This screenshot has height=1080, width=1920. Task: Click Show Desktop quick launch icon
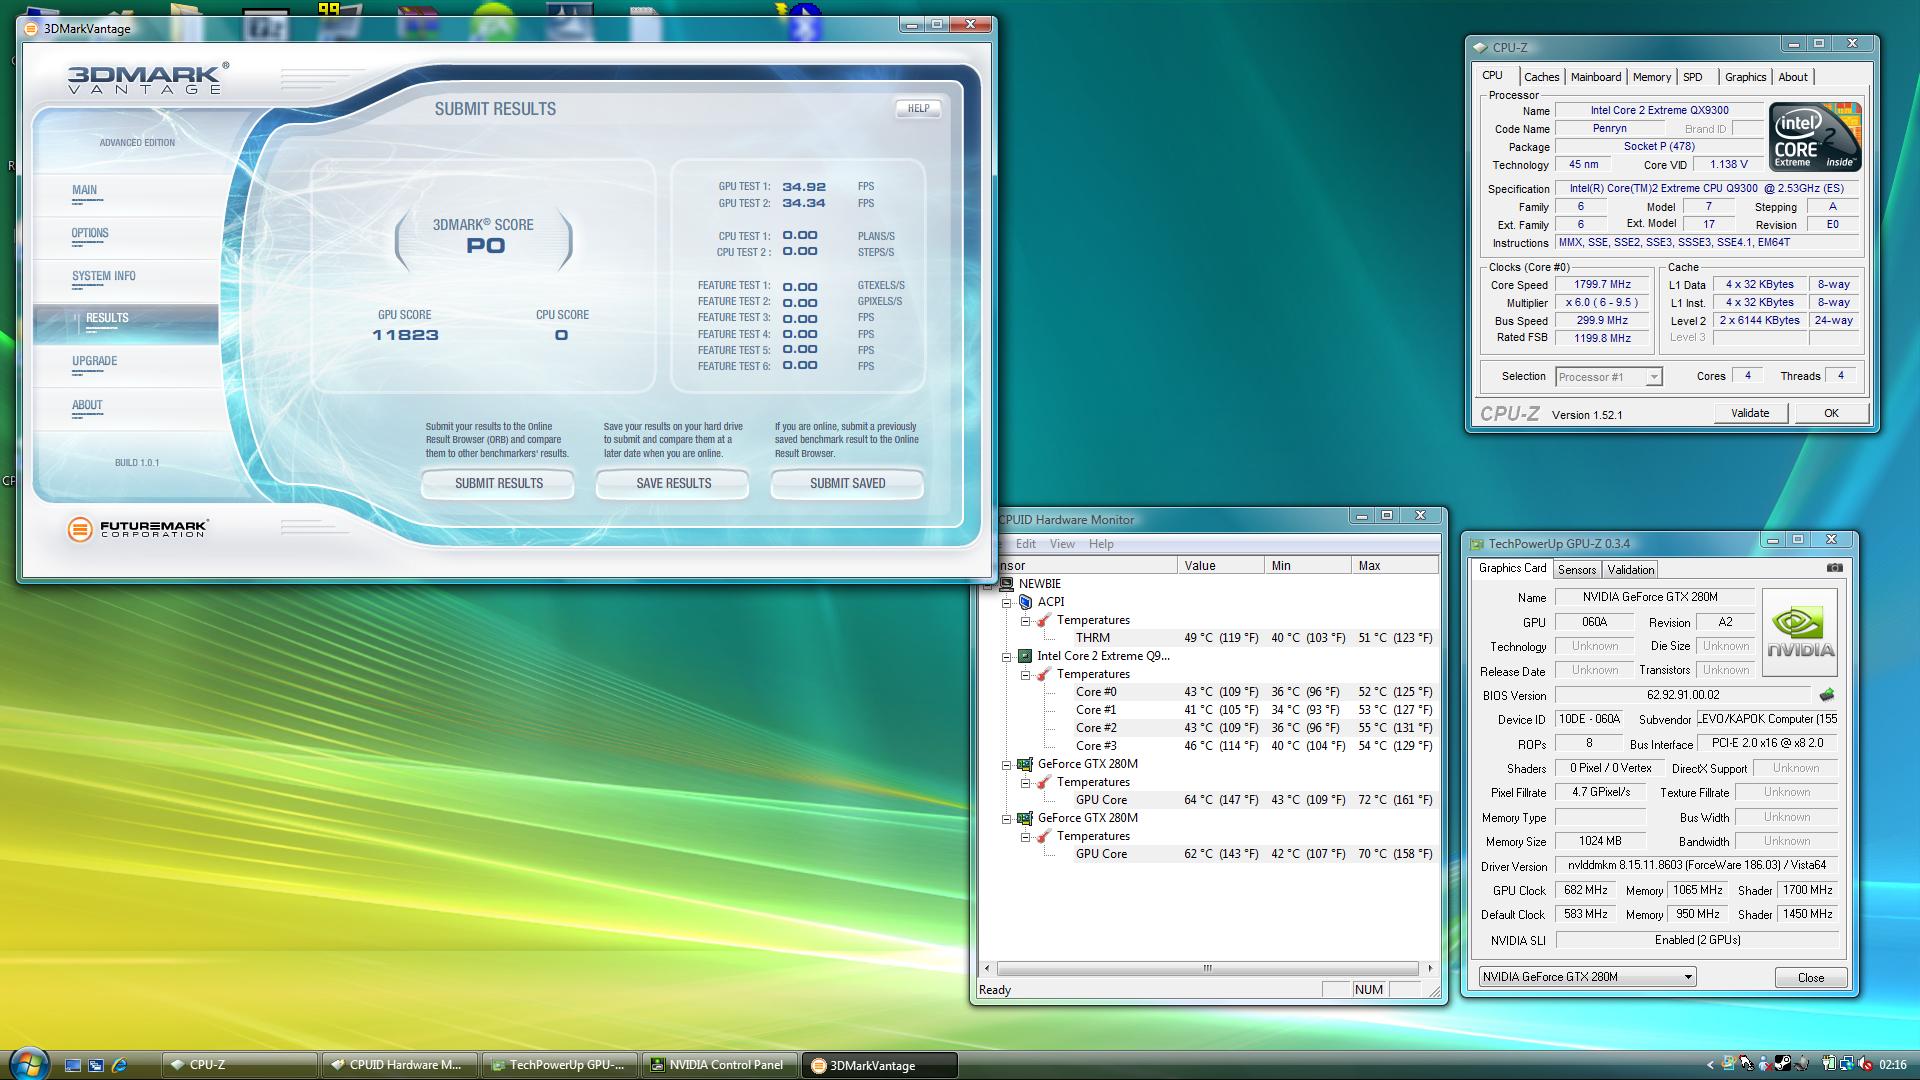[73, 1065]
